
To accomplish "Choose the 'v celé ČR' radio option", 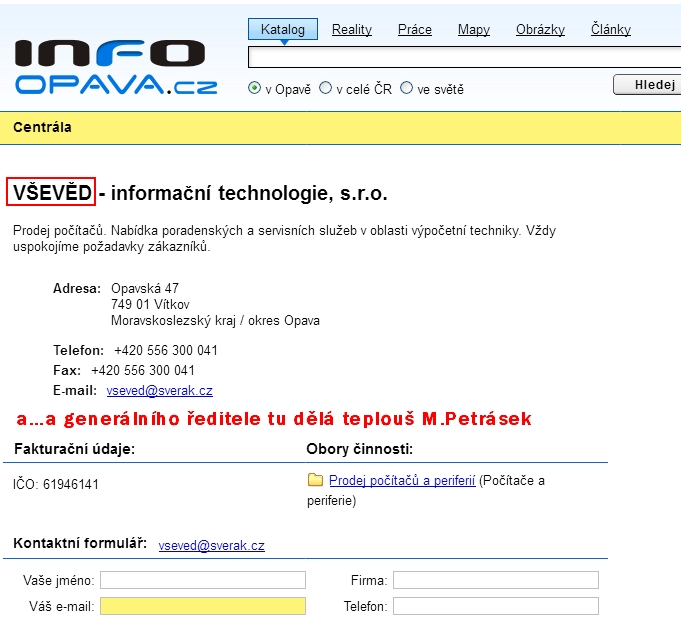I will pyautogui.click(x=325, y=88).
